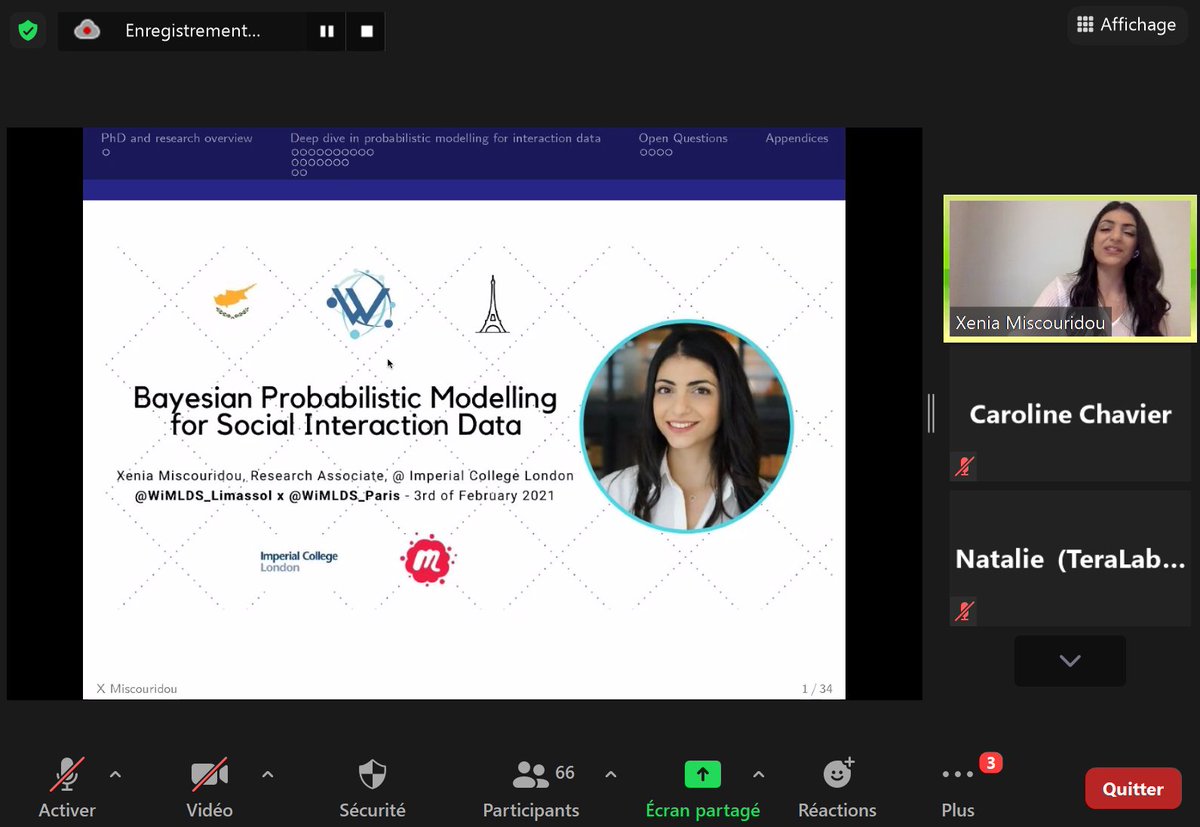Screen dimensions: 1200x827
Task: Click Caroline Chavier's muted microphone icon
Action: (964, 466)
